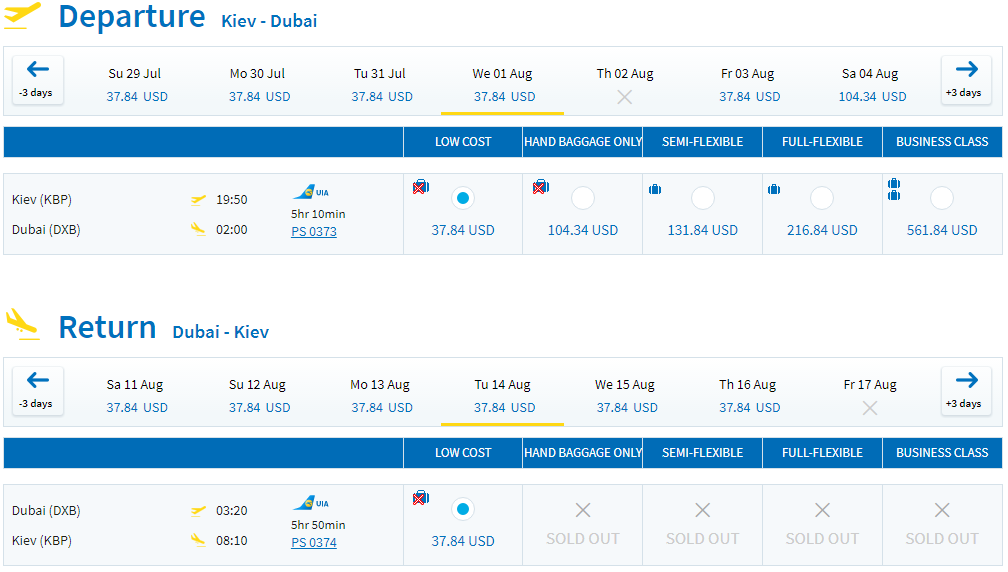Select departure Low Cost 37.84 USD fare
This screenshot has height=572, width=1008.
tap(463, 198)
